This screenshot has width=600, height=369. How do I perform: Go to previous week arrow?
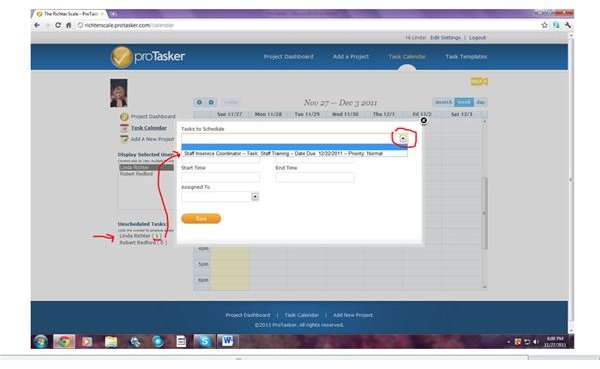point(199,102)
